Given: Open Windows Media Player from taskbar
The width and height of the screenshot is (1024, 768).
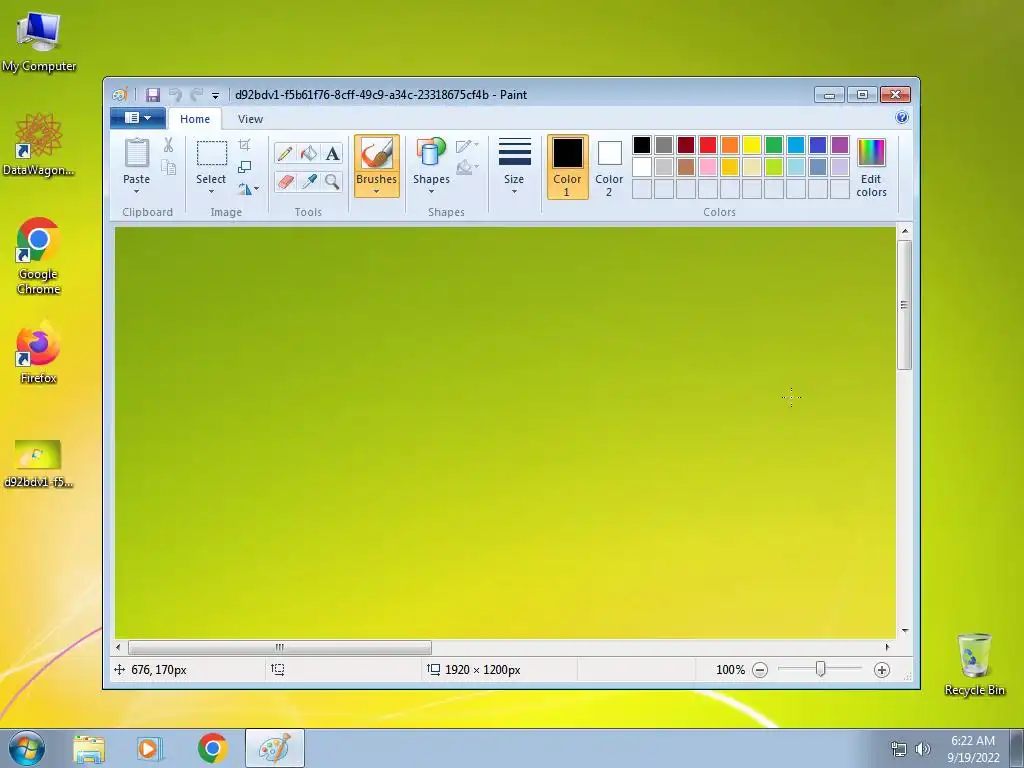Looking at the screenshot, I should (150, 749).
